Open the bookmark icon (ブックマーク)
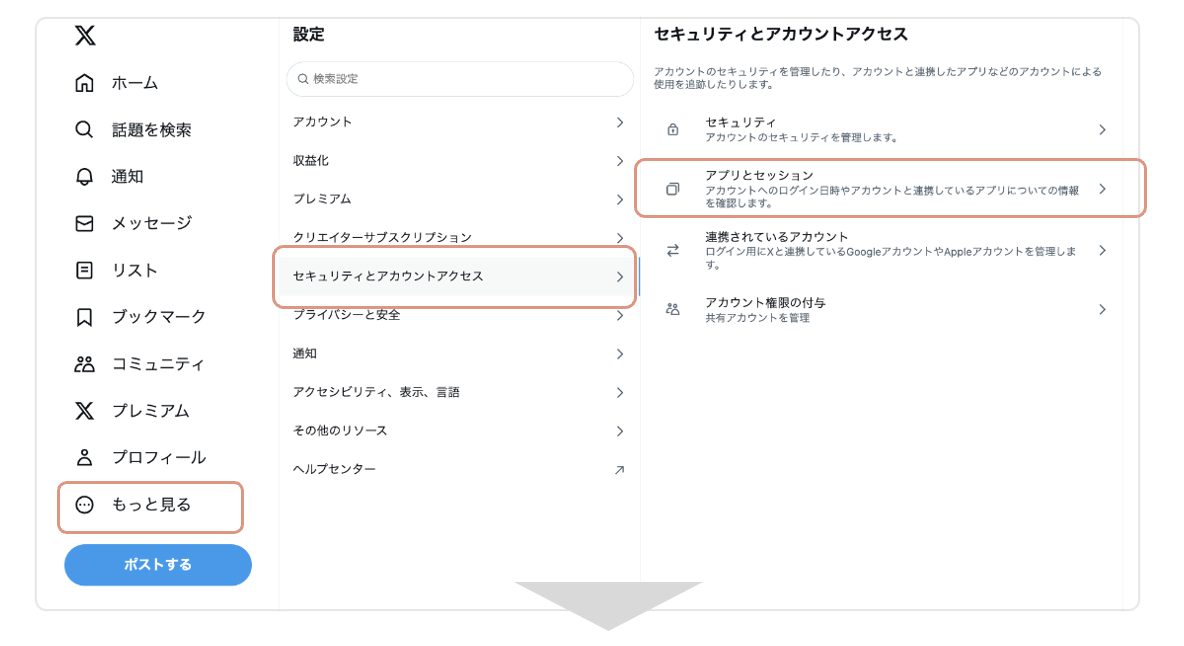Screen dimensions: 1184x646 [x=85, y=317]
